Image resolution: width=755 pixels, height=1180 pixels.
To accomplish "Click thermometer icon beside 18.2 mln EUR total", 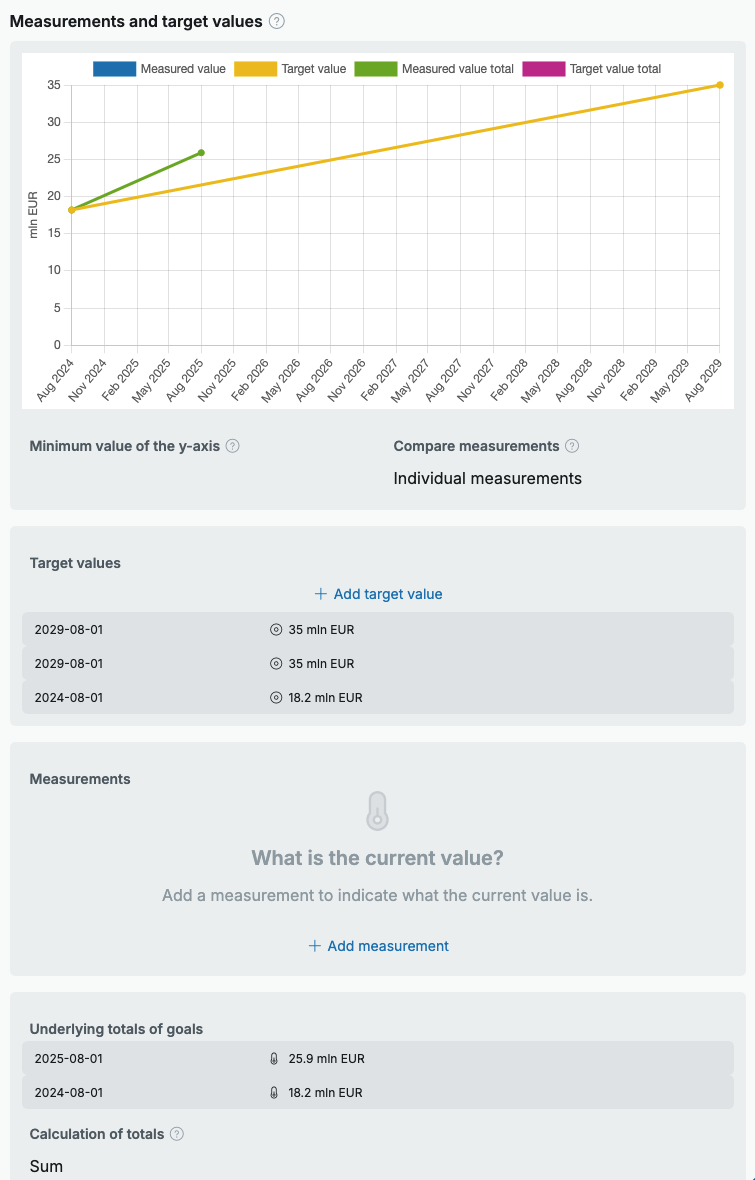I will point(274,1093).
